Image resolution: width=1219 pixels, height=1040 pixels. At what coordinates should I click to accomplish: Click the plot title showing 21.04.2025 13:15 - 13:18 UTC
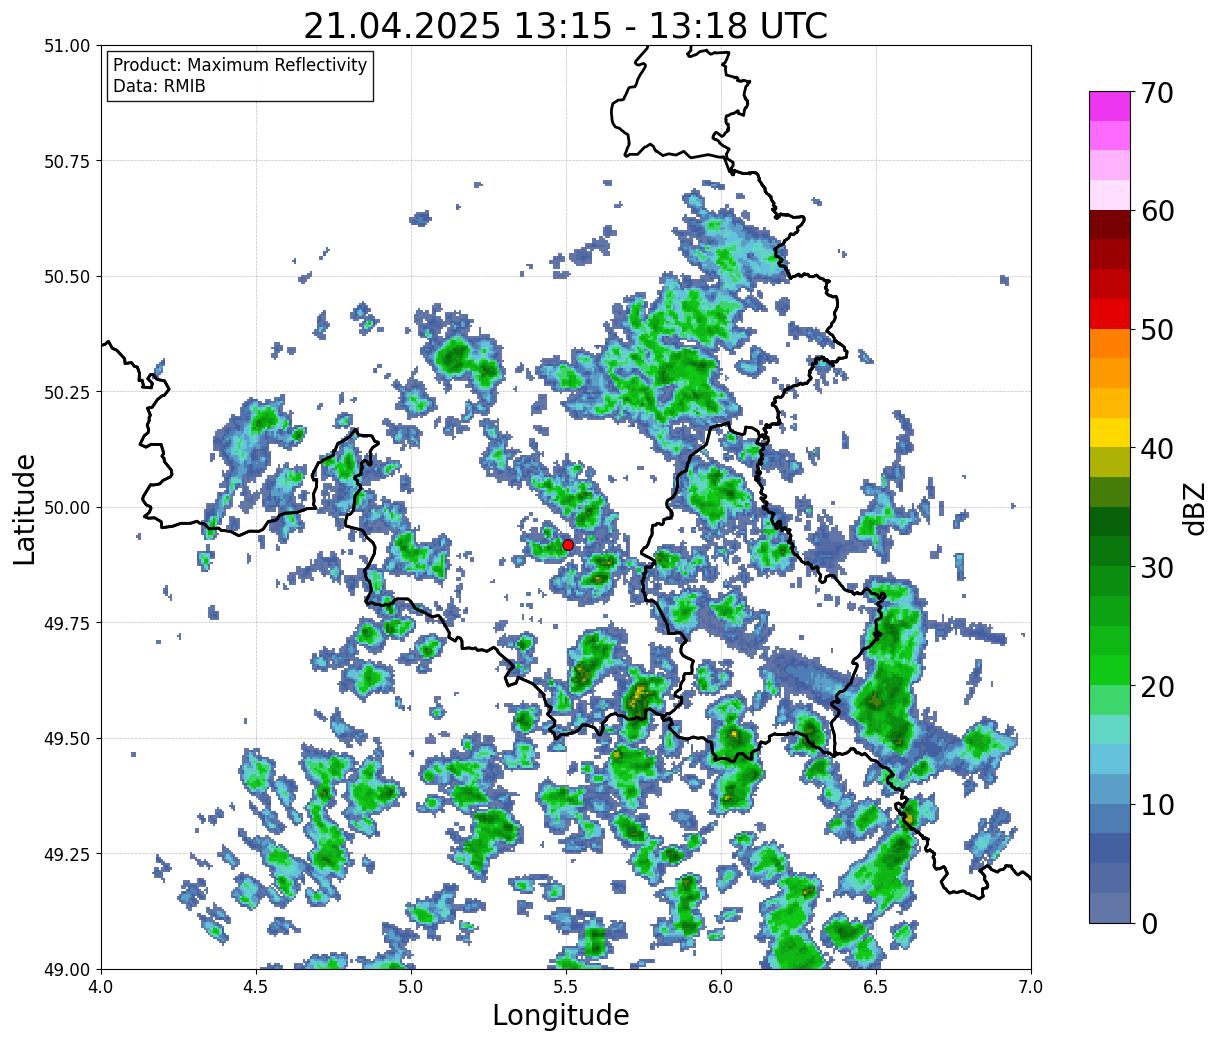pos(565,25)
